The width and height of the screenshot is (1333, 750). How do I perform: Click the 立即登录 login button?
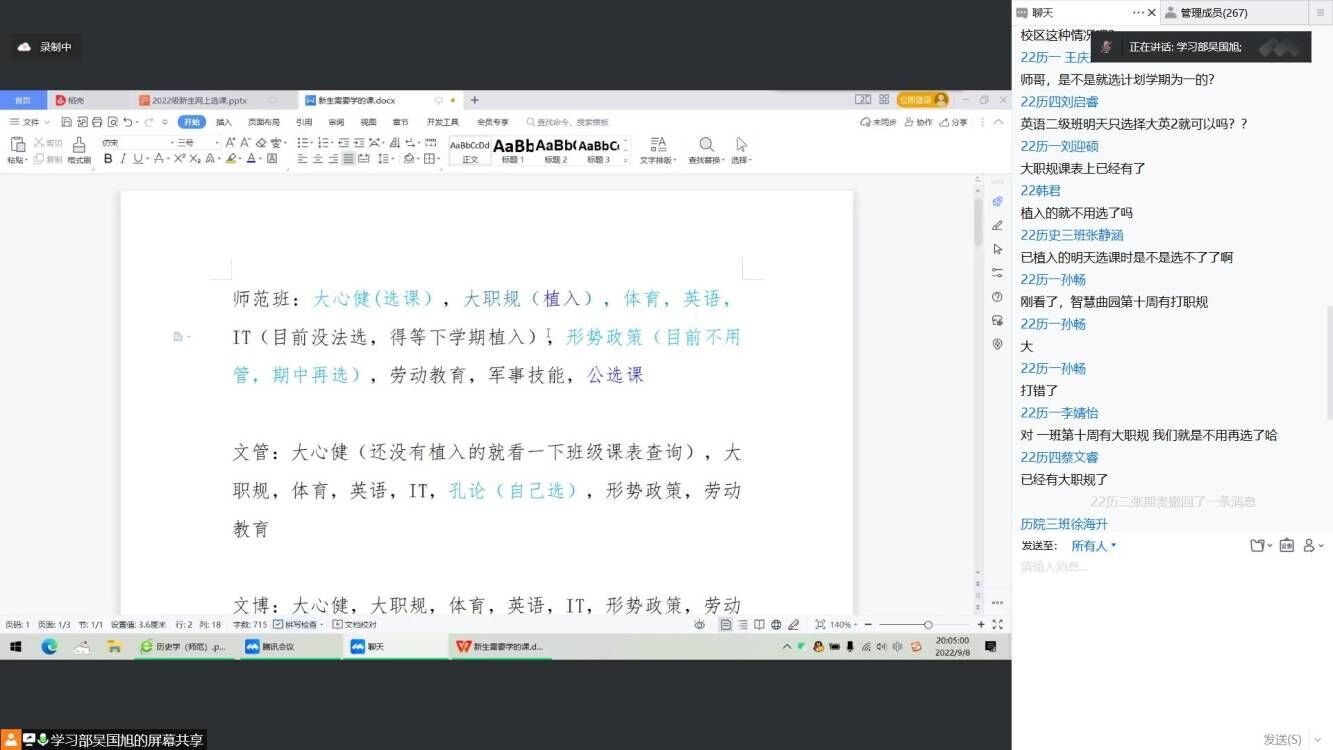coord(922,100)
